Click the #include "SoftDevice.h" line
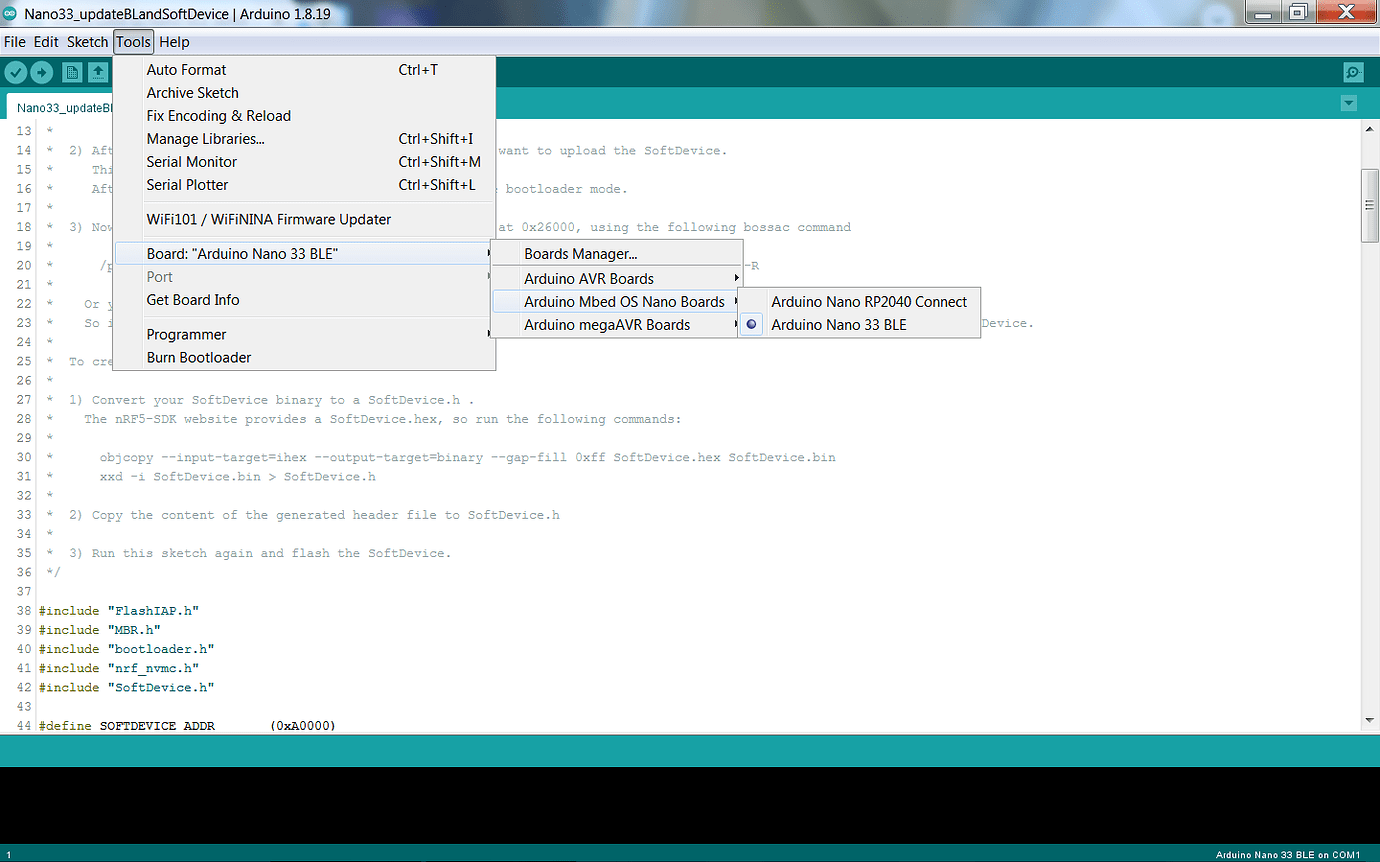 127,687
